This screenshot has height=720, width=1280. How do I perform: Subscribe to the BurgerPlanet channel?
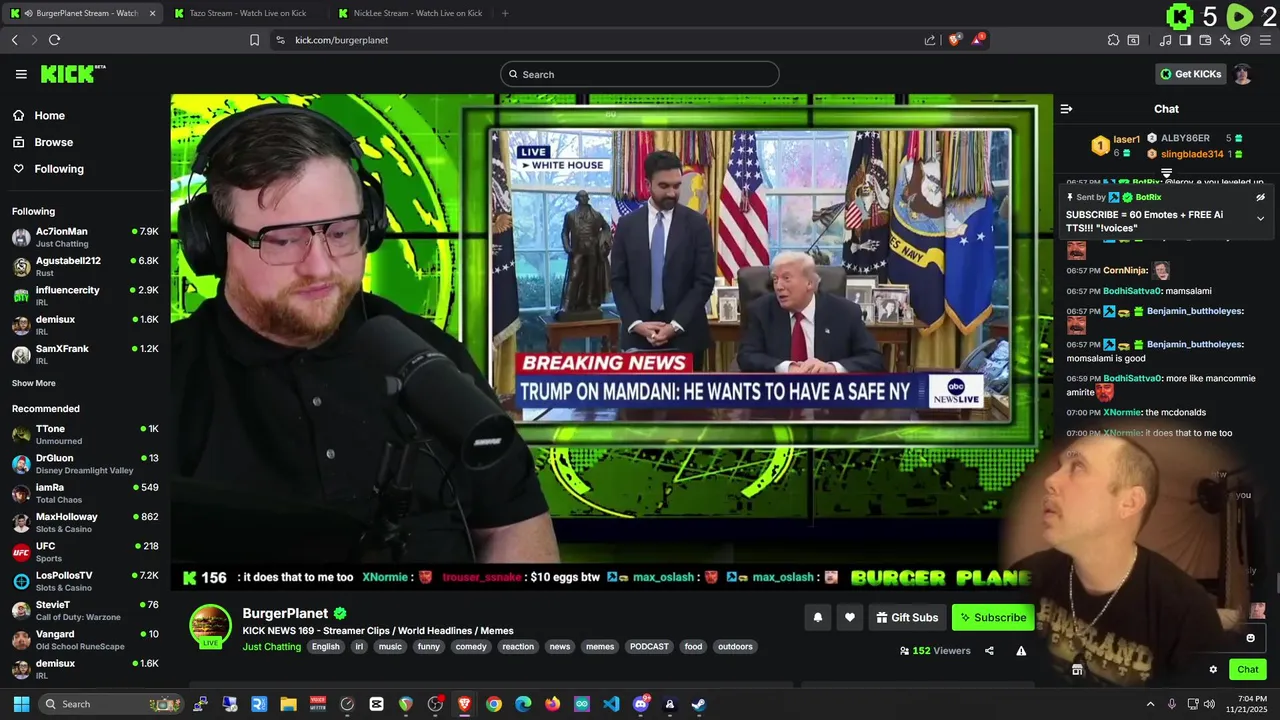[x=993, y=618]
